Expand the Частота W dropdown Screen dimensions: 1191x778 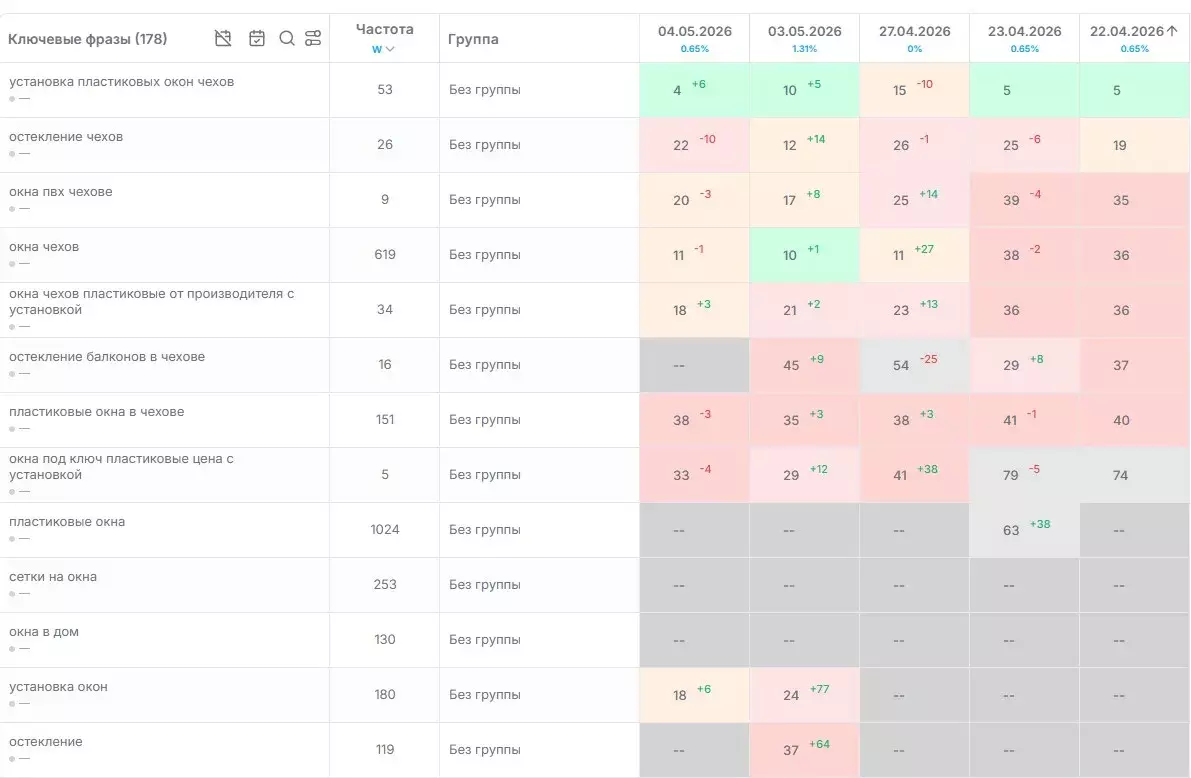click(x=384, y=49)
